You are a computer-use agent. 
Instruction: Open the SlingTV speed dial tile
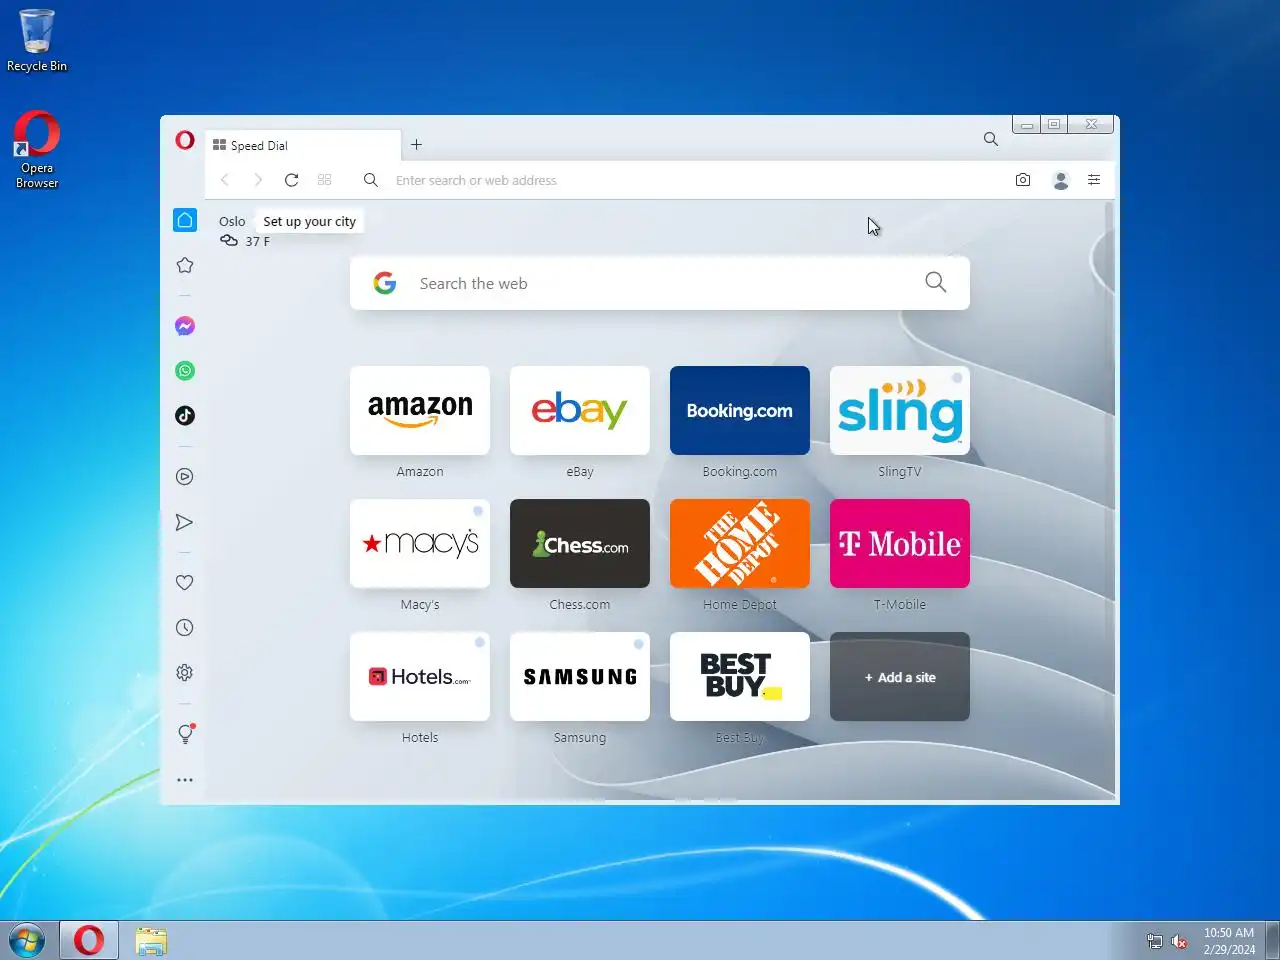coord(900,410)
